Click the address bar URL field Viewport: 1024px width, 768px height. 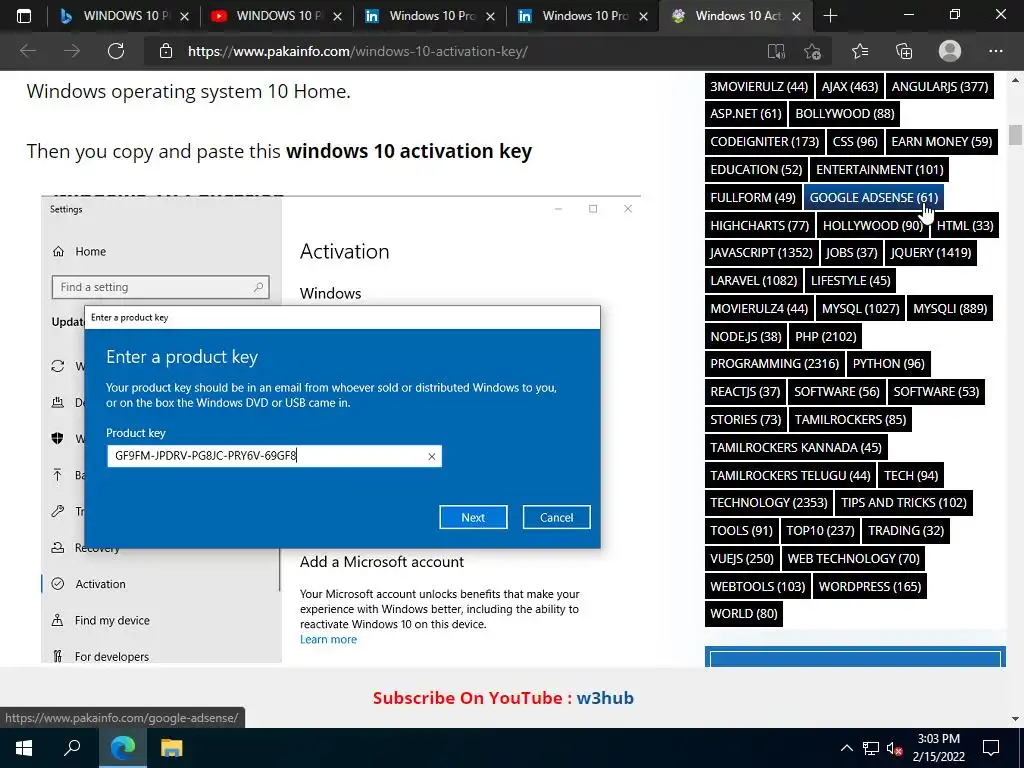pyautogui.click(x=457, y=51)
